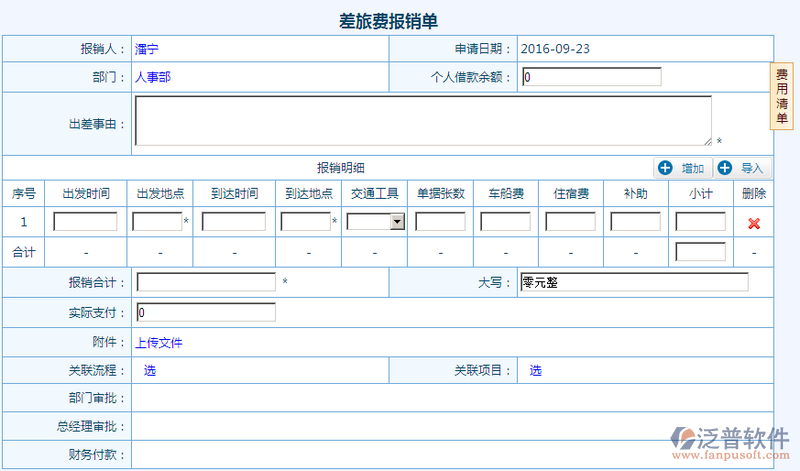Click the 车船费 column header
Image resolution: width=800 pixels, height=471 pixels.
click(506, 193)
